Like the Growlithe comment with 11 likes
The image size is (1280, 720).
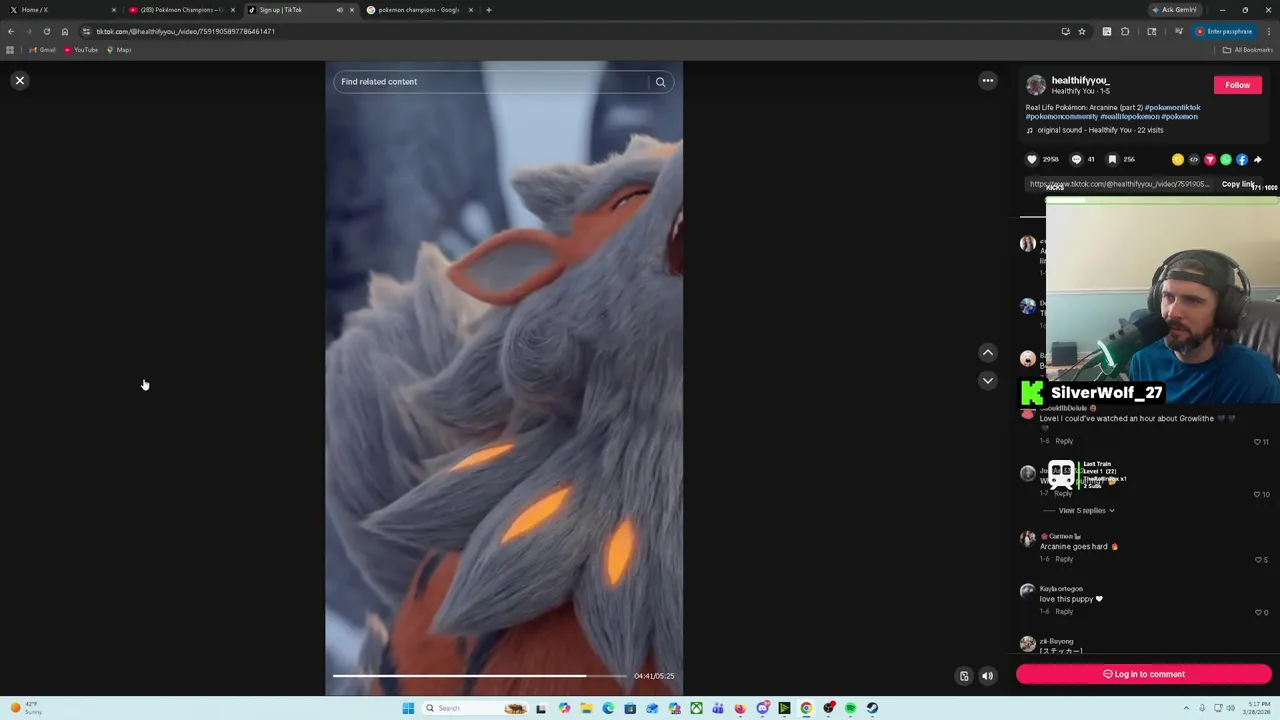(1258, 442)
